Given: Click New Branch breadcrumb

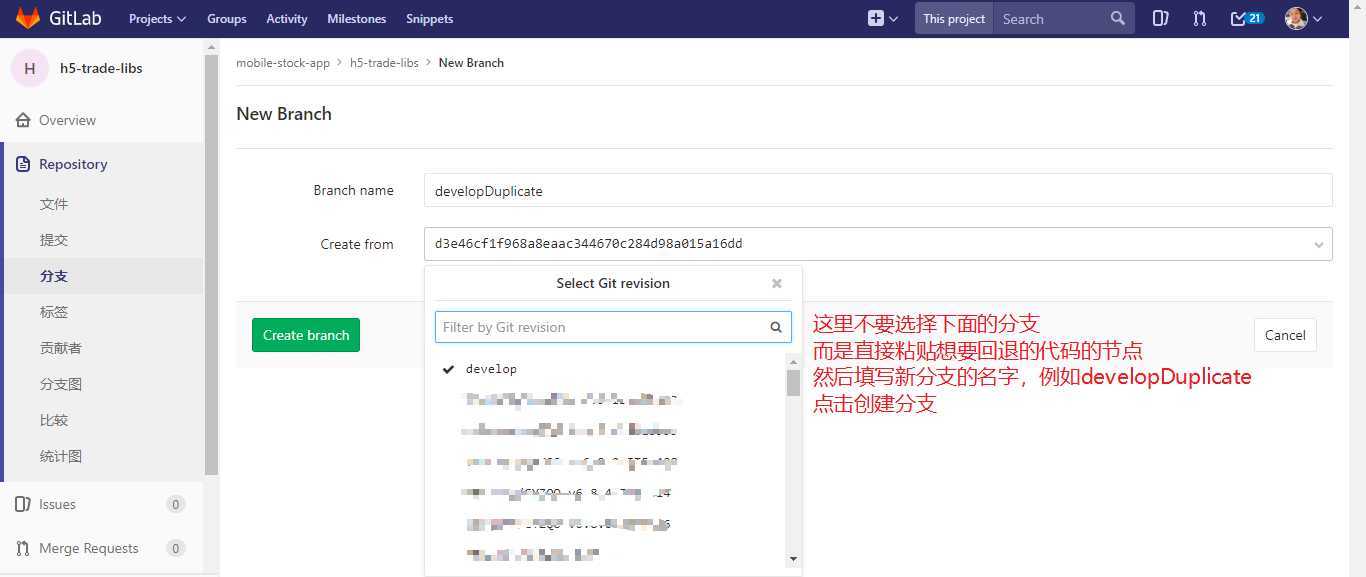Looking at the screenshot, I should click(x=471, y=62).
